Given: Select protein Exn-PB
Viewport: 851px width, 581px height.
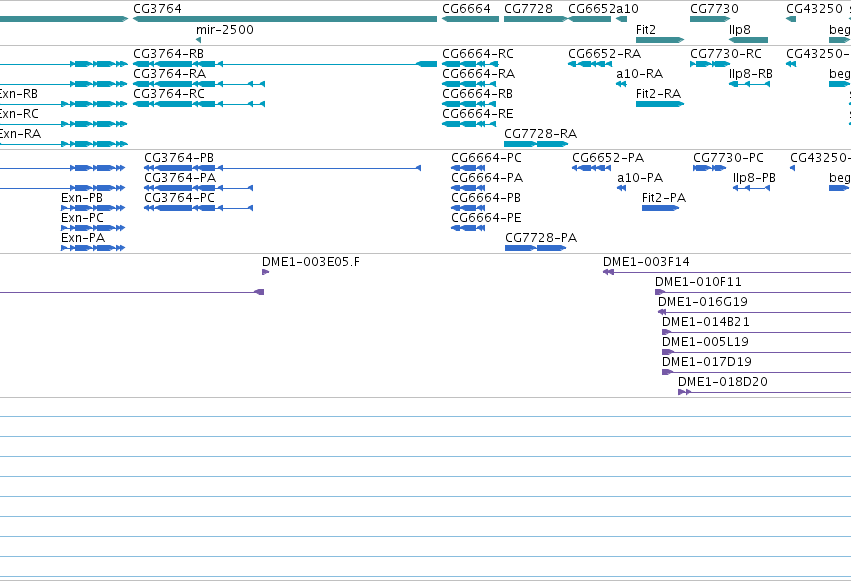Looking at the screenshot, I should point(93,208).
